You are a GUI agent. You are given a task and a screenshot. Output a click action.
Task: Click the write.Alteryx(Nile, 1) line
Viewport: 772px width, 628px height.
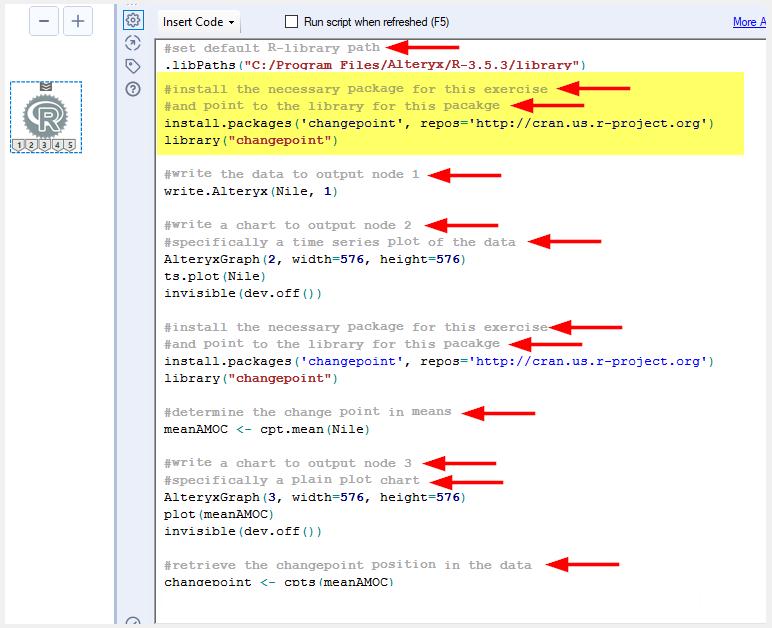click(251, 191)
